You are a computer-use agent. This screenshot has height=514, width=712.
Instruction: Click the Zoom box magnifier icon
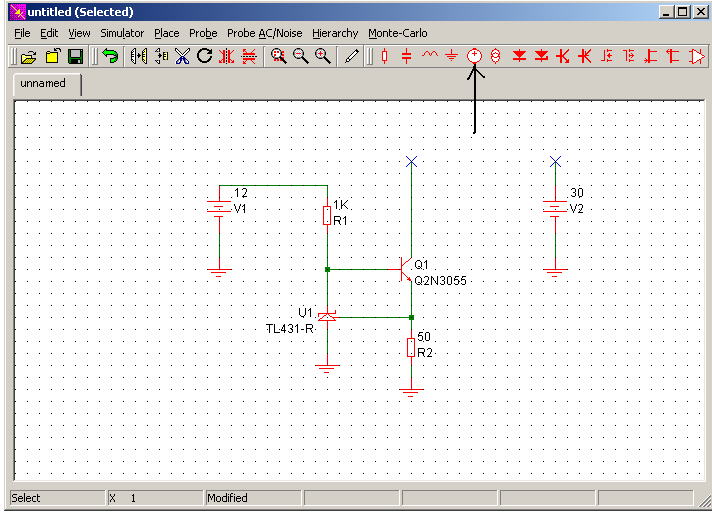pos(278,56)
